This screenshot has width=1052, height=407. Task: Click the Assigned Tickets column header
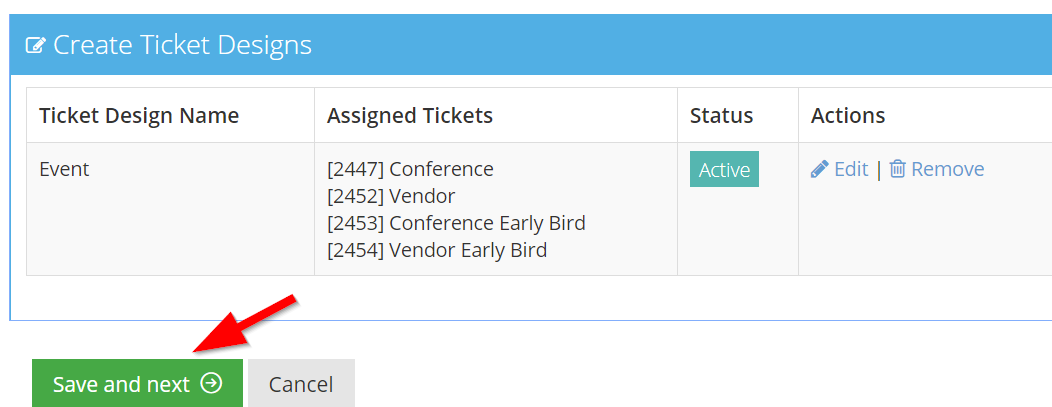pos(410,115)
